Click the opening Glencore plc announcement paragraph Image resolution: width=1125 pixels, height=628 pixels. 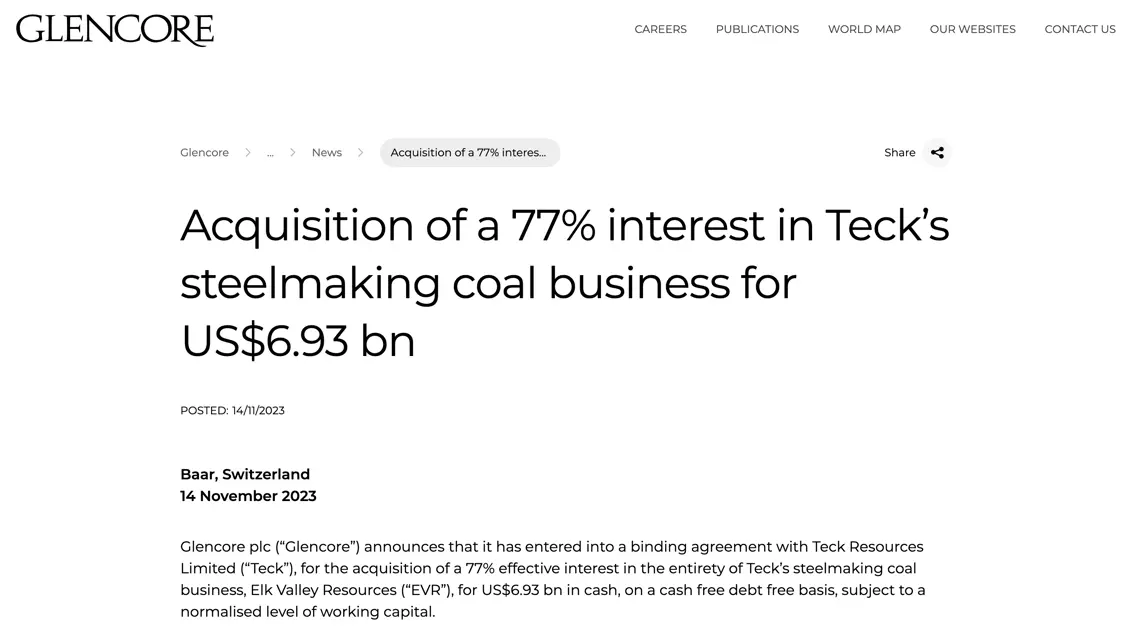pyautogui.click(x=552, y=579)
